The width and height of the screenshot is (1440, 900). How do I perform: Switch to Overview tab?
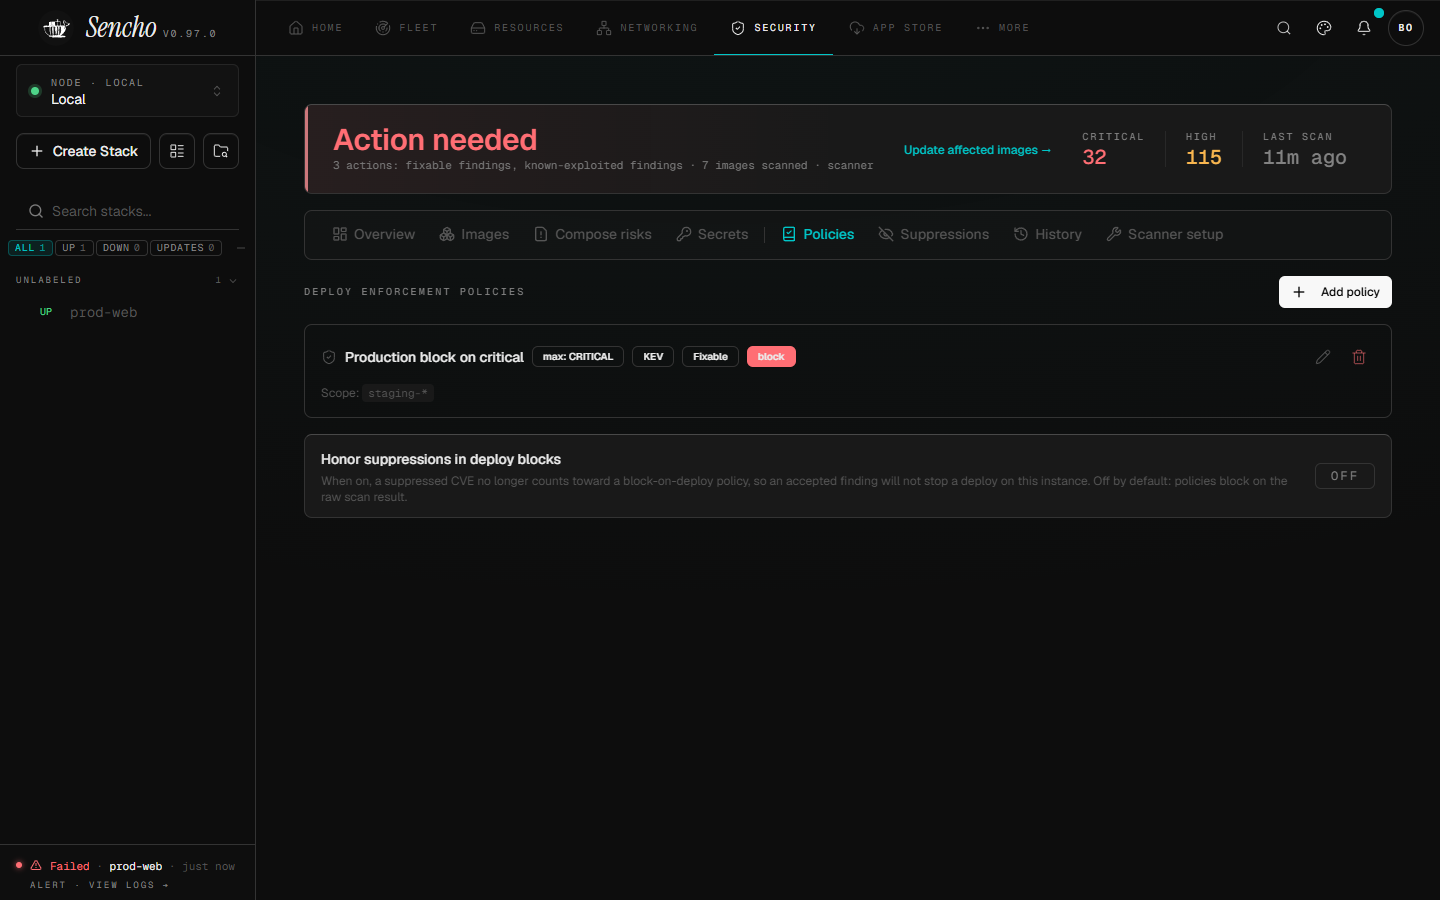[x=374, y=234]
